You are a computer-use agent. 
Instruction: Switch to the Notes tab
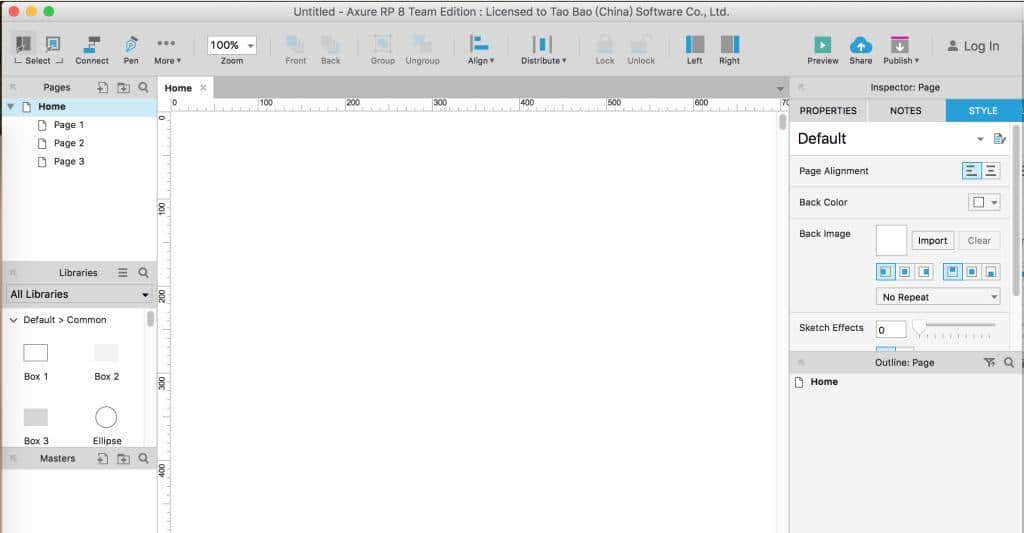tap(905, 111)
